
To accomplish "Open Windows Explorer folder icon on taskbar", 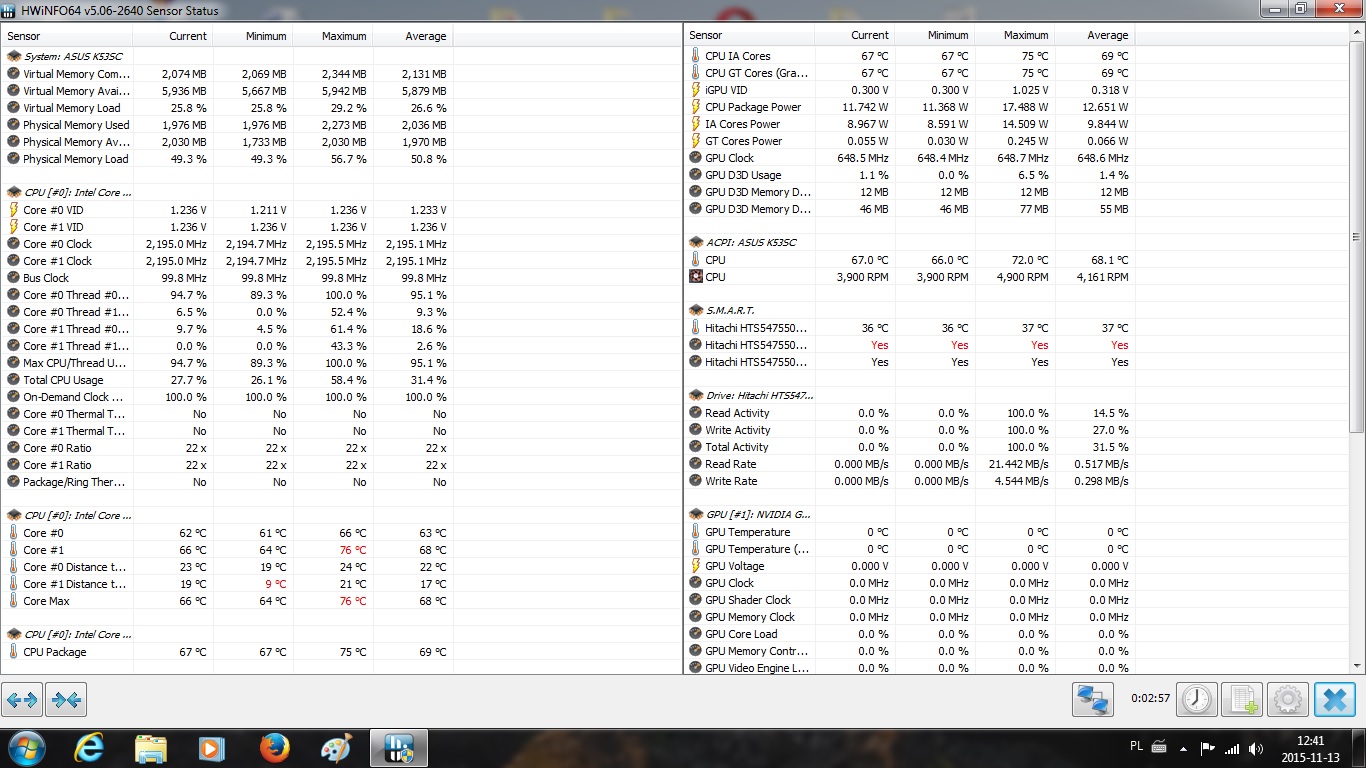I will [x=151, y=748].
